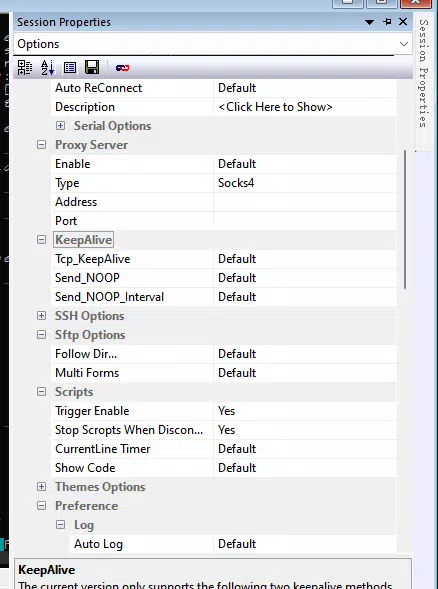Click the Show Code Default value
This screenshot has width=438, height=589.
(305, 468)
